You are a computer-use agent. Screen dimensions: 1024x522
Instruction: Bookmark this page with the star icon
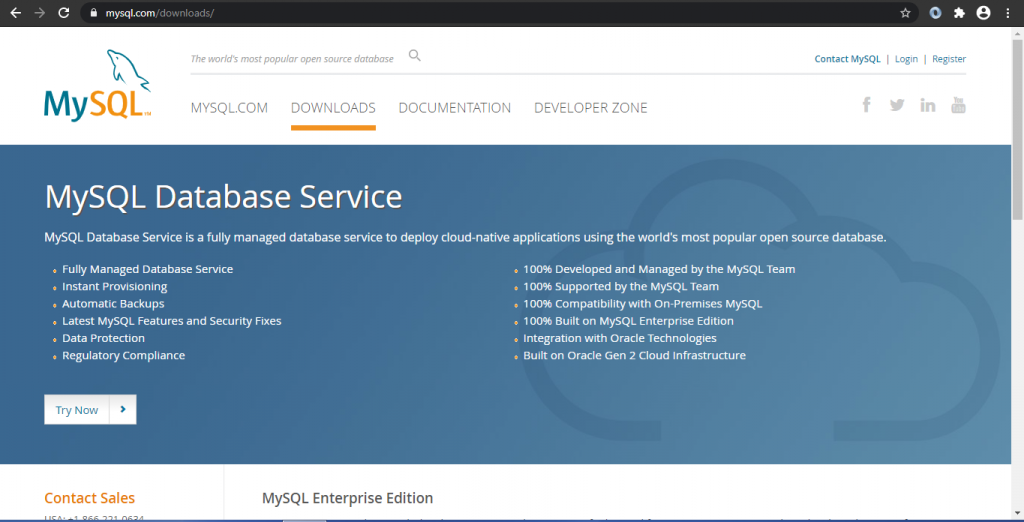pos(905,13)
